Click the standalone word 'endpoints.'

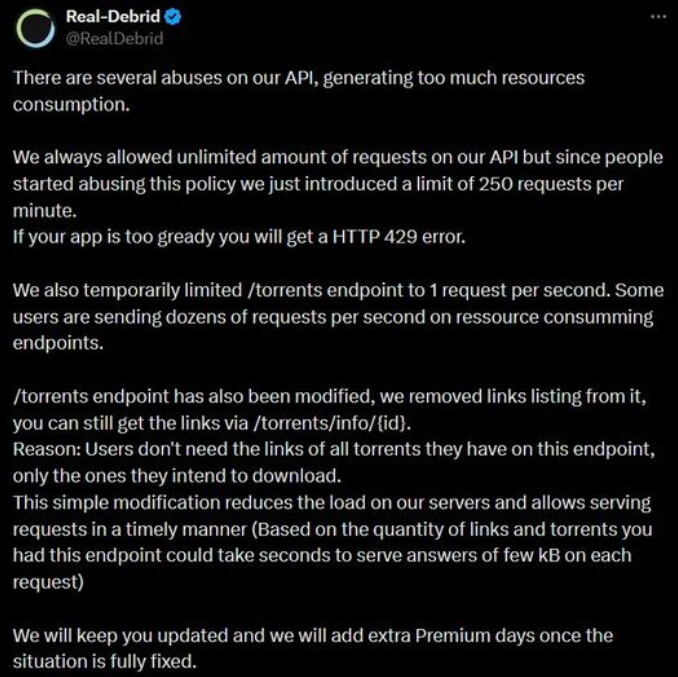coord(58,343)
